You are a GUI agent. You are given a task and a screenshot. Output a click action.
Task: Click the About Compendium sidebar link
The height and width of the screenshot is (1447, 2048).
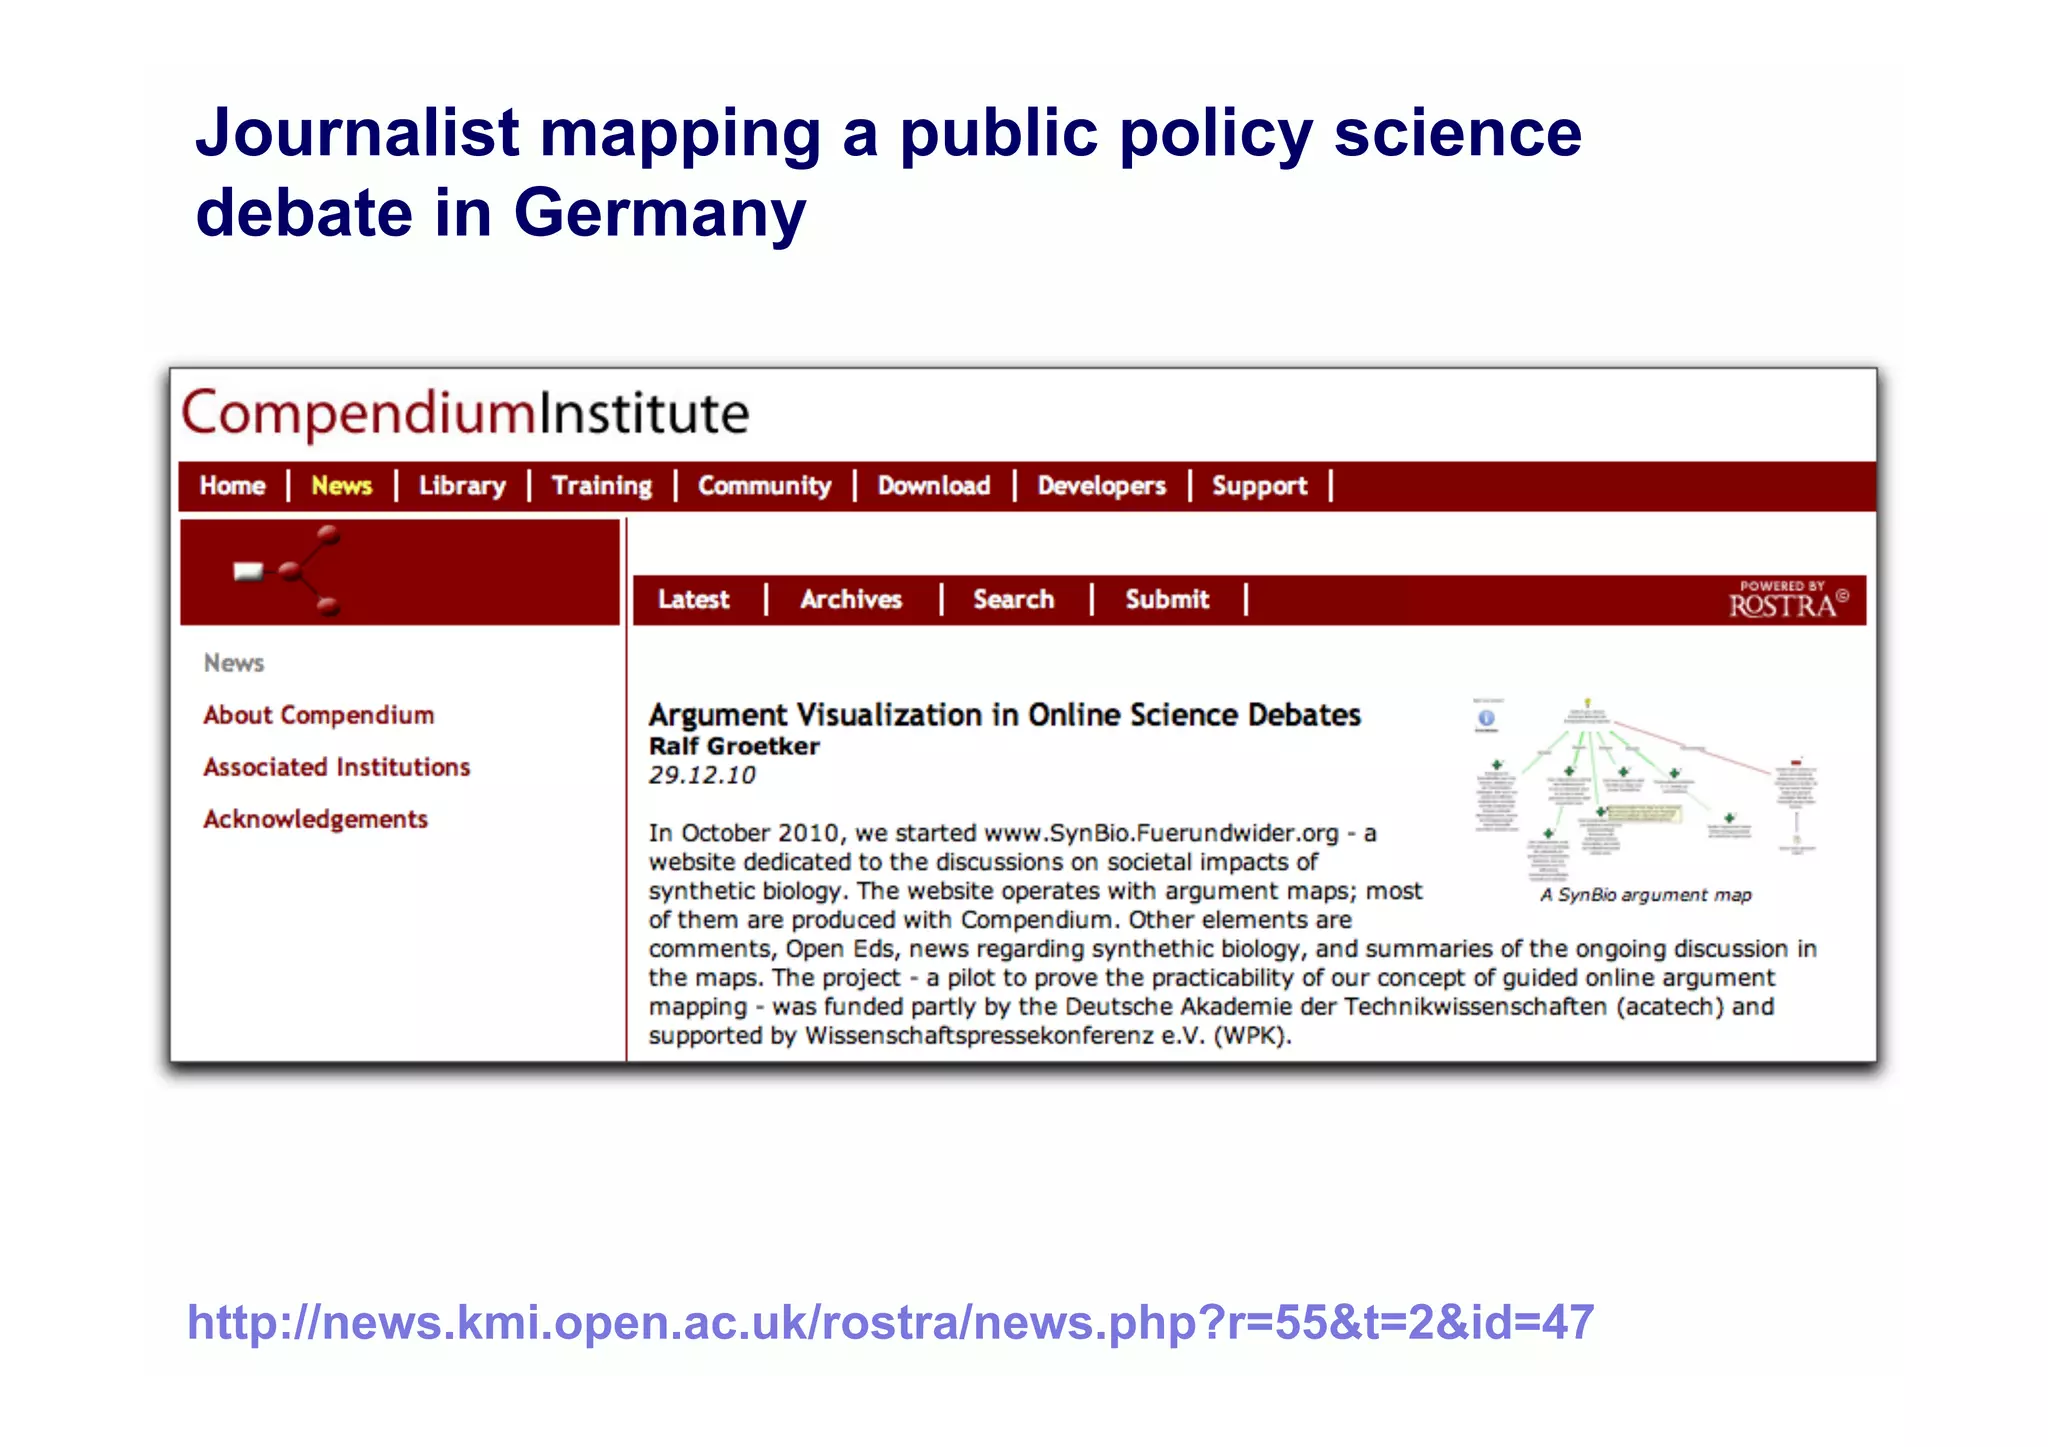(x=318, y=715)
